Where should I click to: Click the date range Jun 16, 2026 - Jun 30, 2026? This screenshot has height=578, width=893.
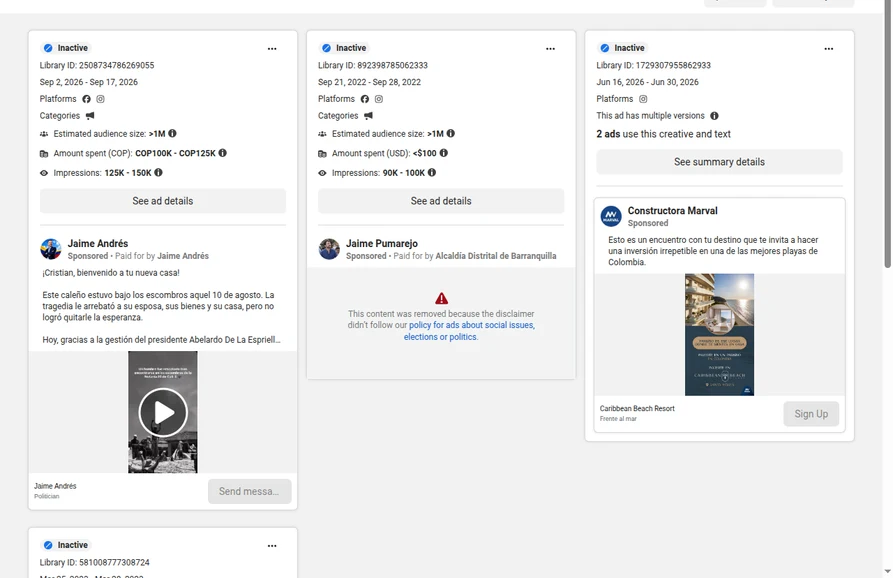point(647,82)
